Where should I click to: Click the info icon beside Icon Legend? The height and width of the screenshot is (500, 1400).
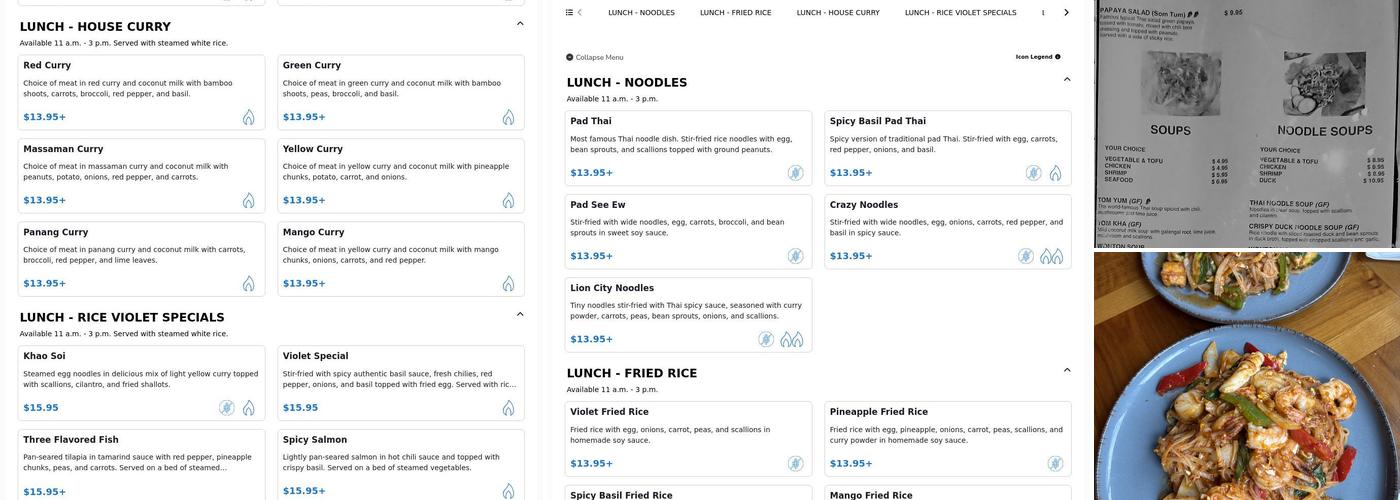(x=1058, y=57)
